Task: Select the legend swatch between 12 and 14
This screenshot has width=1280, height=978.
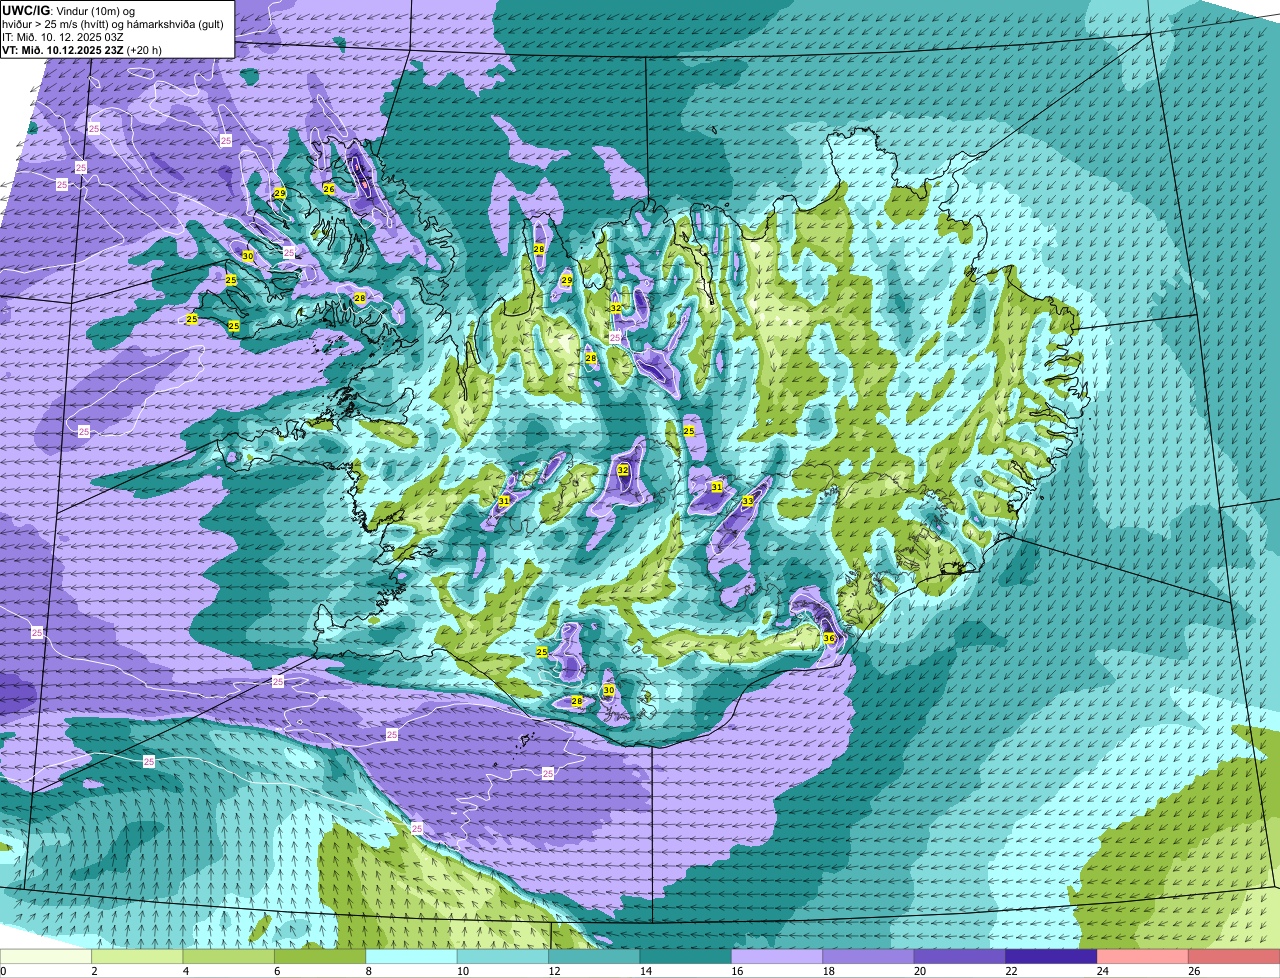Action: click(x=594, y=956)
